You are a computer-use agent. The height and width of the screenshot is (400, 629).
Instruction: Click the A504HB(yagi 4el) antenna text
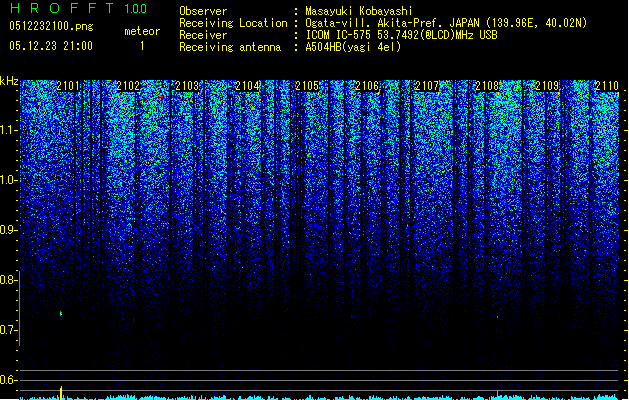click(353, 47)
